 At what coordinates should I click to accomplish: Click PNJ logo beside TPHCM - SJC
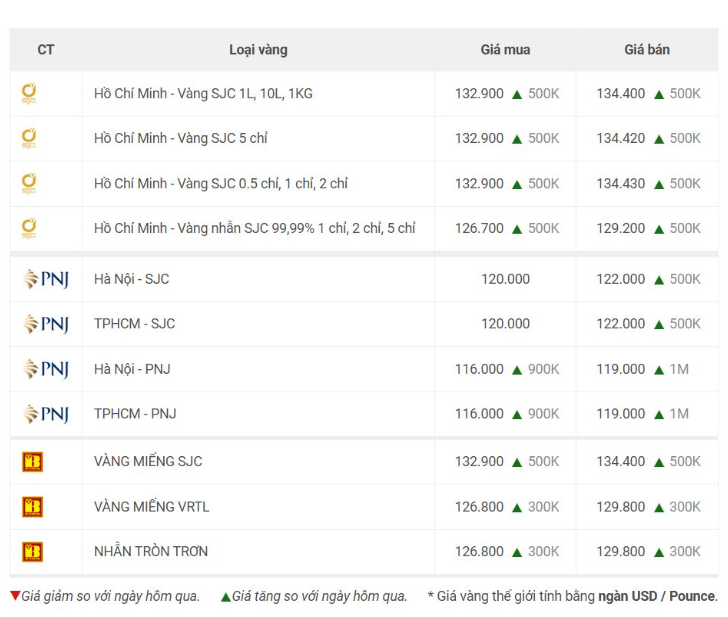pos(46,324)
